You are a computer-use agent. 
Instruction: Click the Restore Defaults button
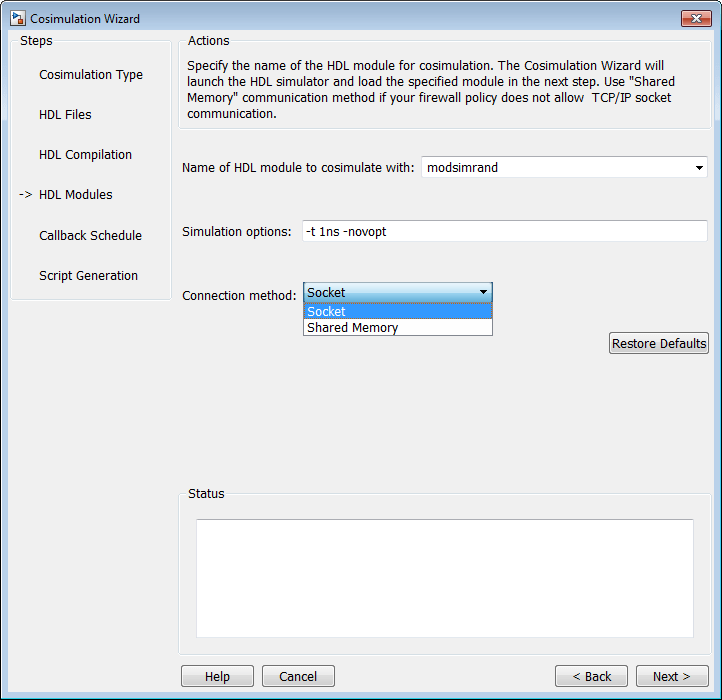point(659,343)
